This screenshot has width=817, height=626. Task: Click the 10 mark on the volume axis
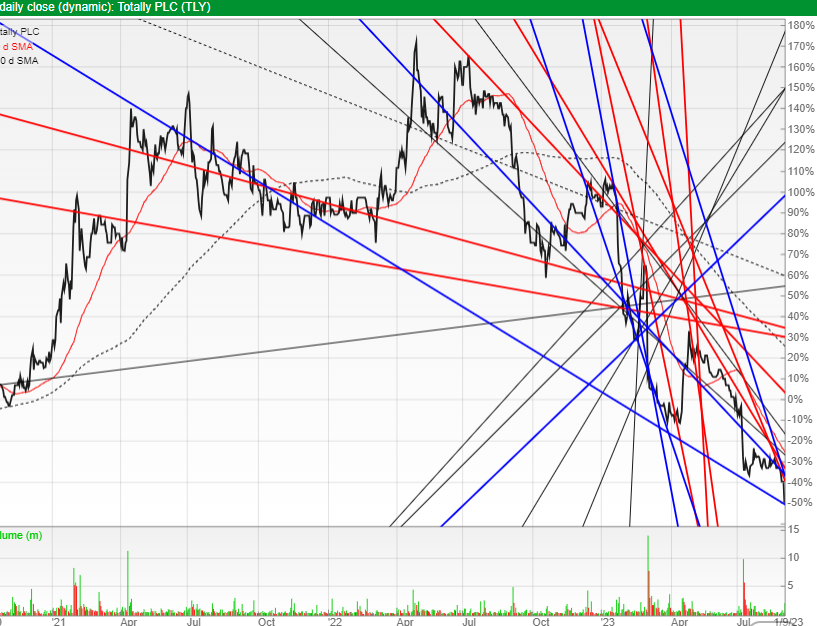tap(794, 558)
